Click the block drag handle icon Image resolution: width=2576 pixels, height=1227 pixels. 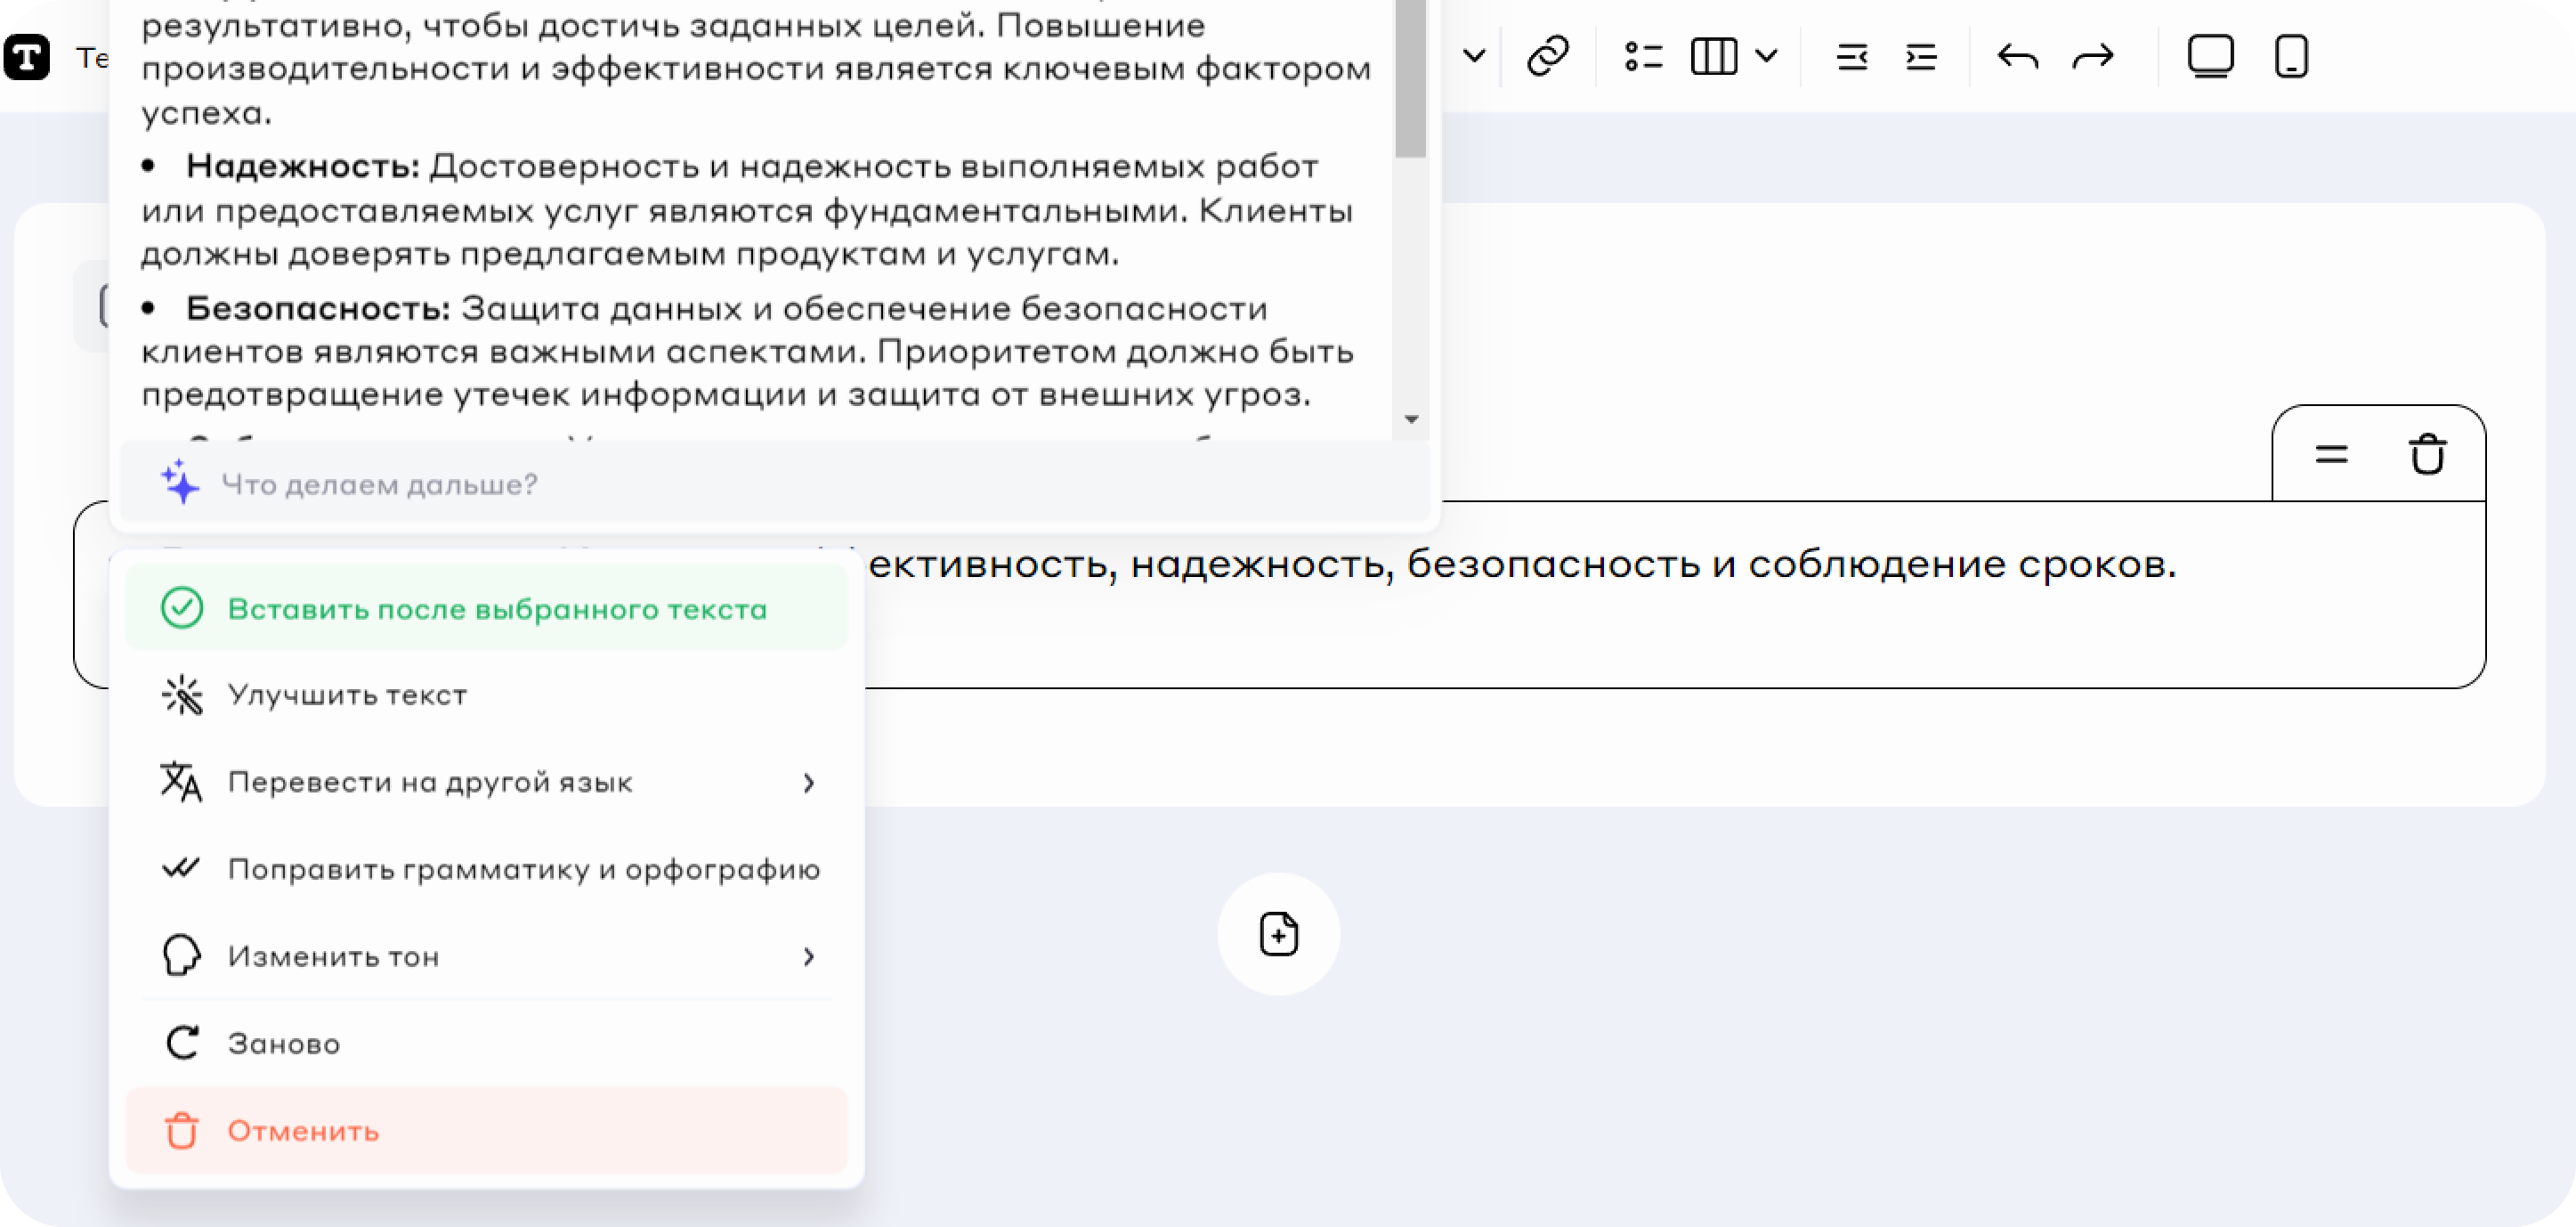tap(2331, 455)
